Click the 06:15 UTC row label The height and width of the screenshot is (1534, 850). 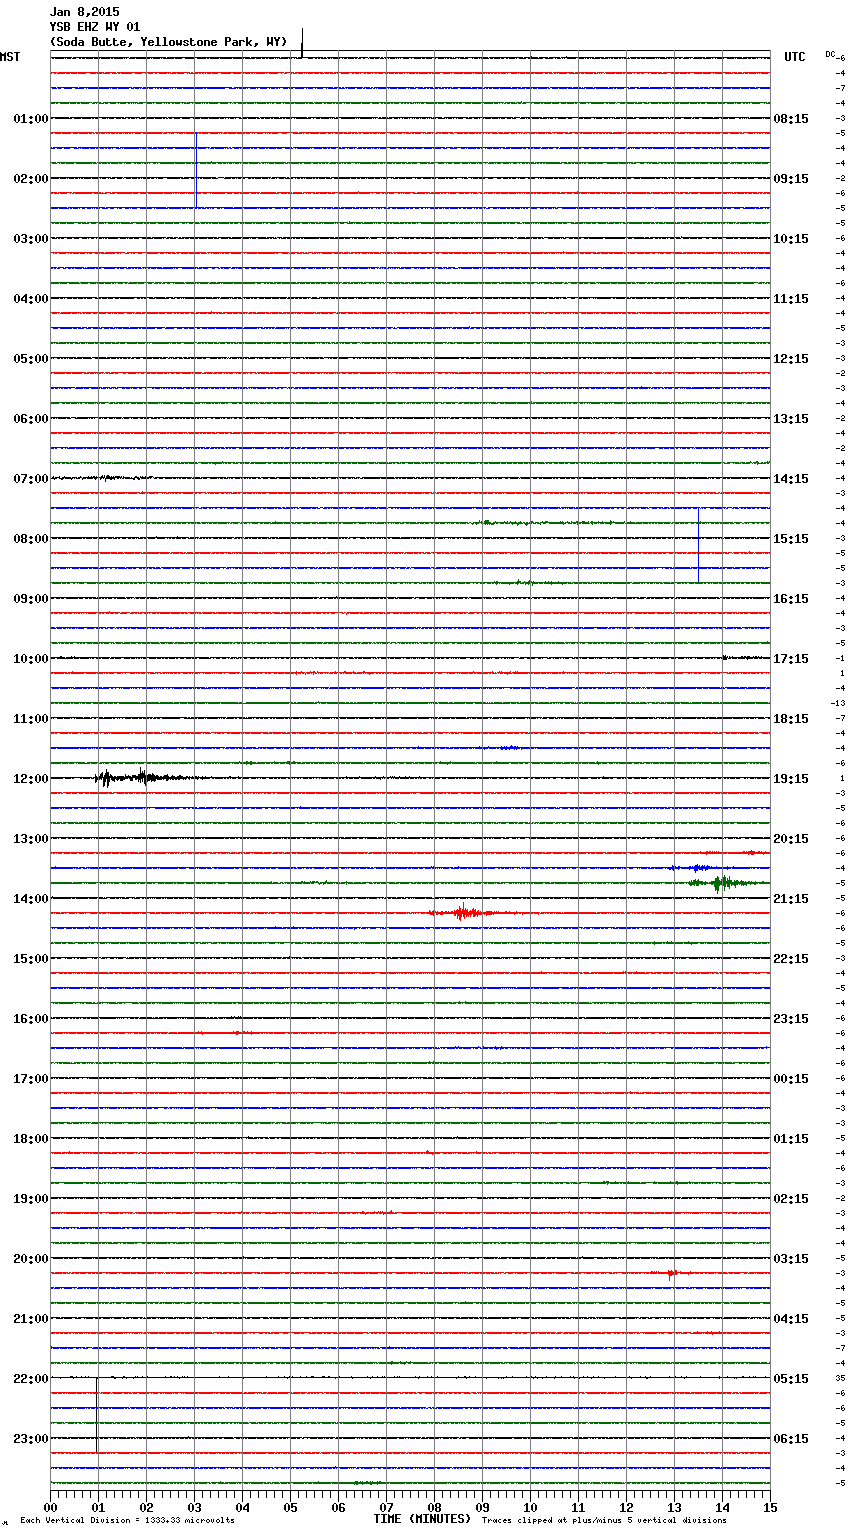[791, 1439]
